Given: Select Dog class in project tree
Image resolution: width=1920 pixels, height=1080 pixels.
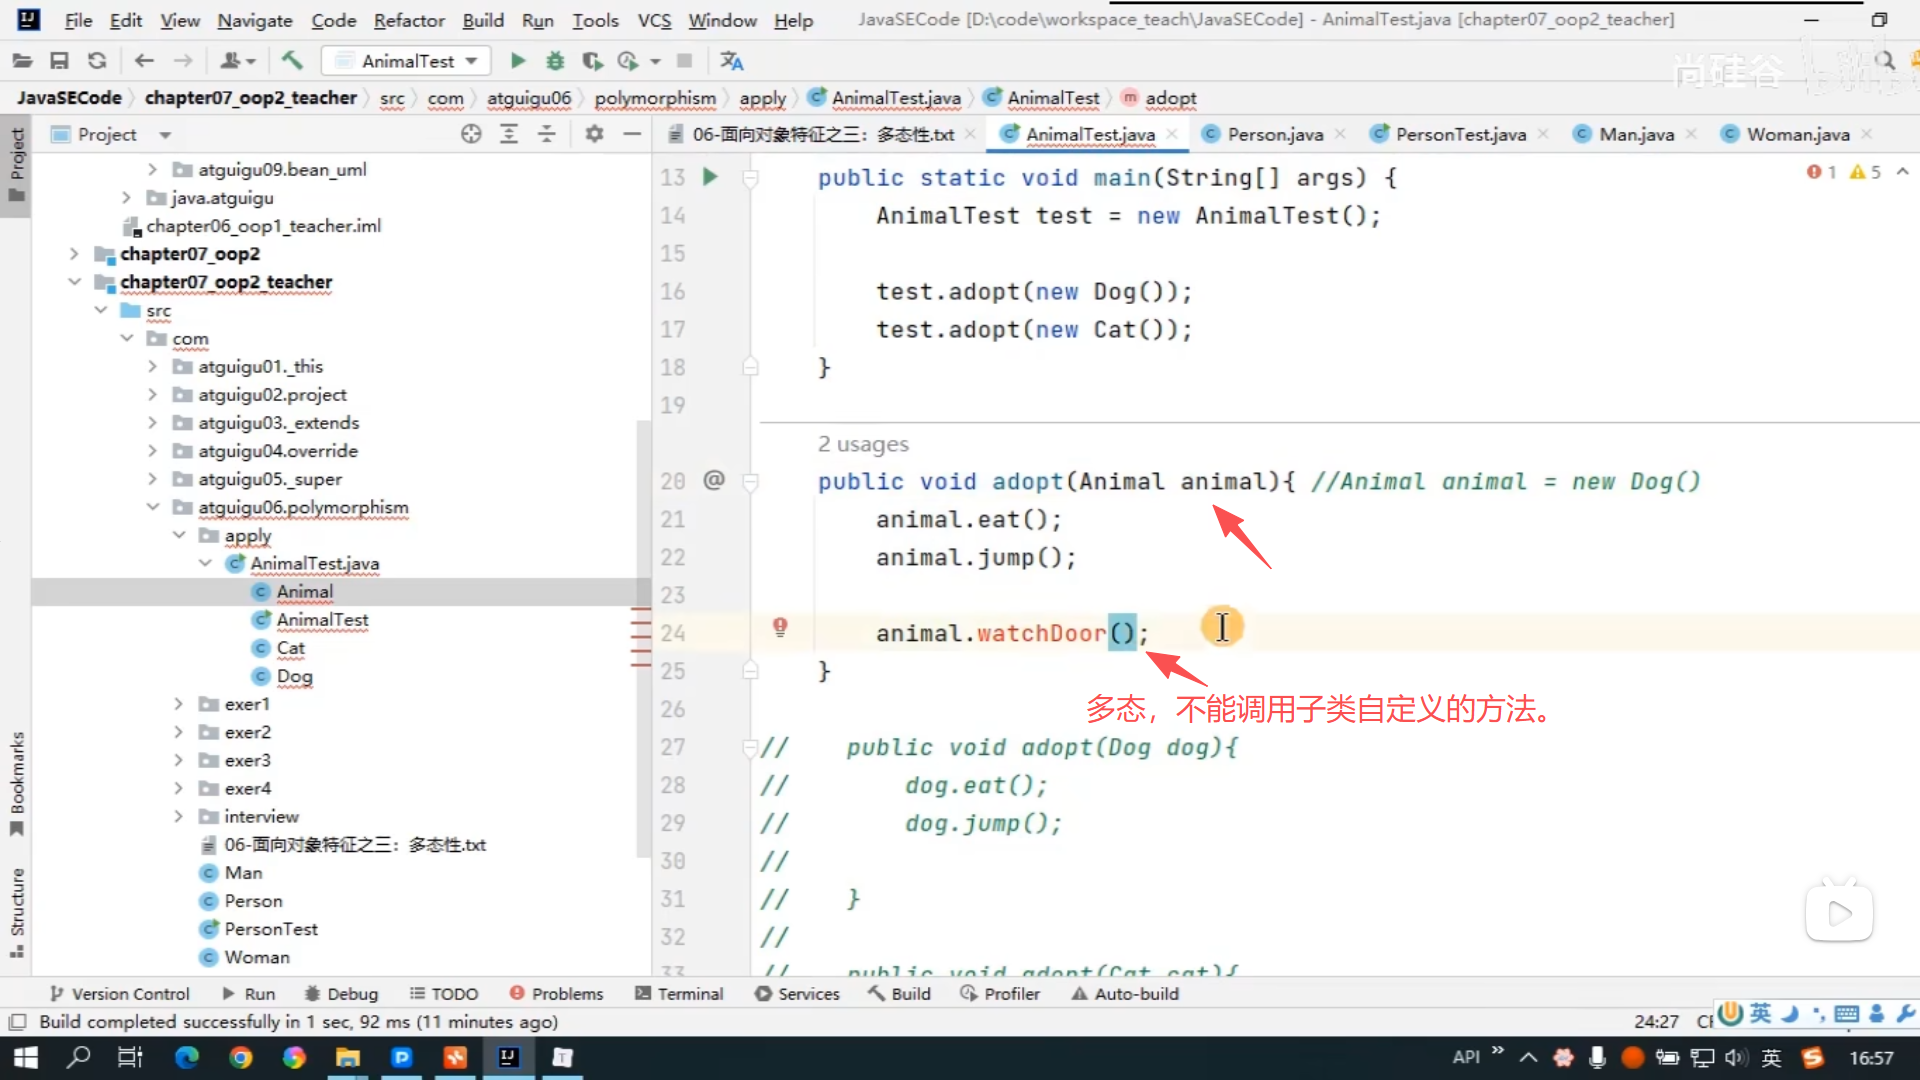Looking at the screenshot, I should pyautogui.click(x=294, y=676).
